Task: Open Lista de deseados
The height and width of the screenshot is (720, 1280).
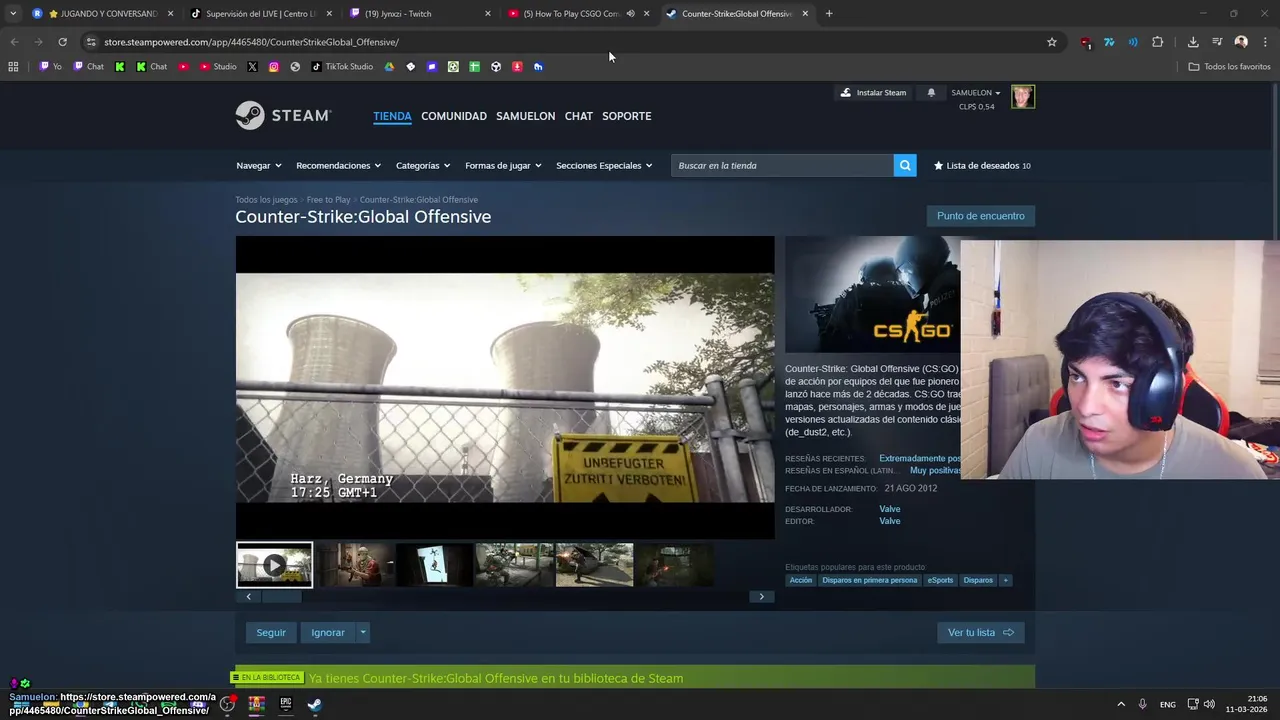Action: [982, 166]
